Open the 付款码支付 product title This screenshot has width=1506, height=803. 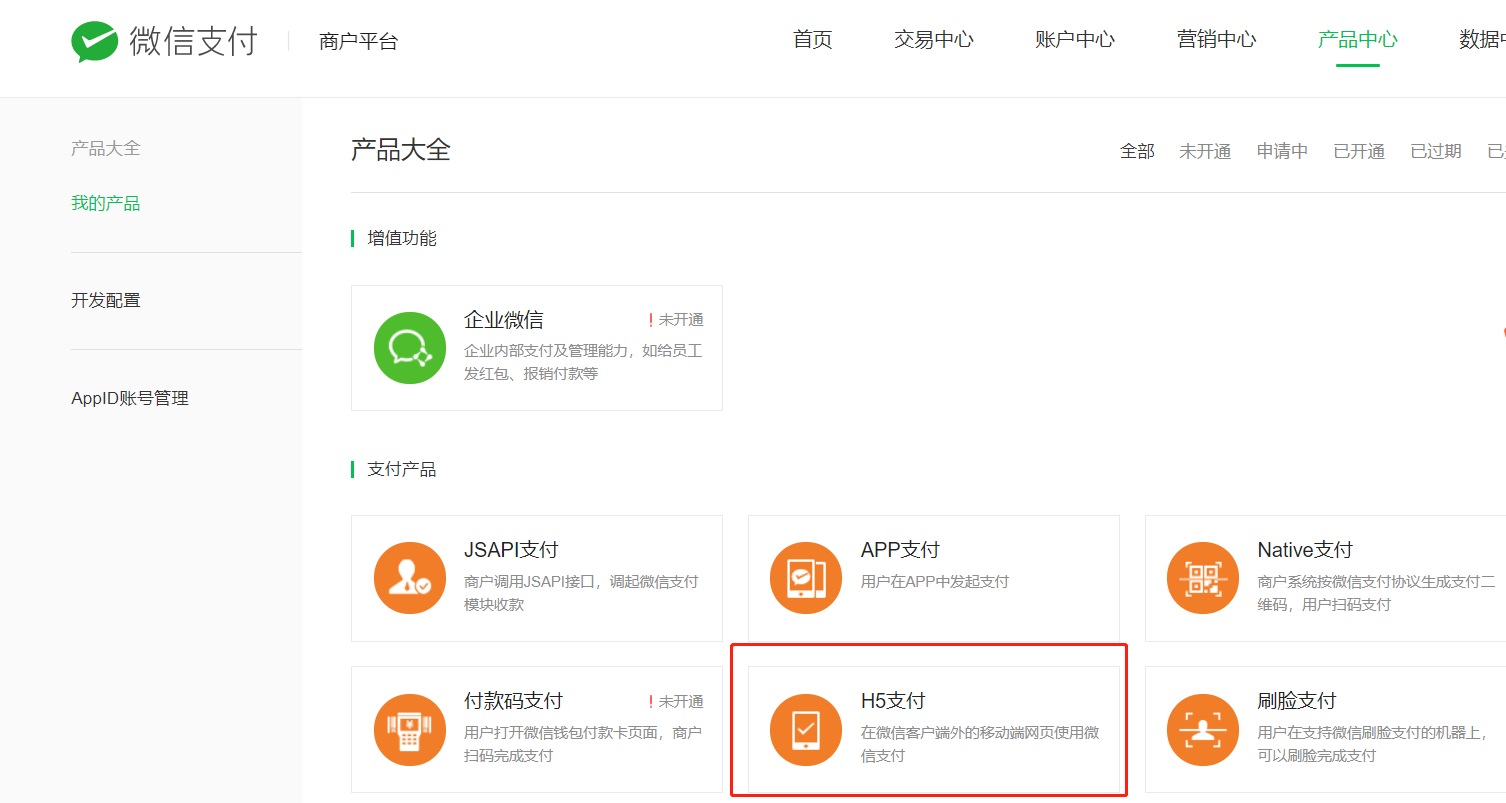pos(513,701)
